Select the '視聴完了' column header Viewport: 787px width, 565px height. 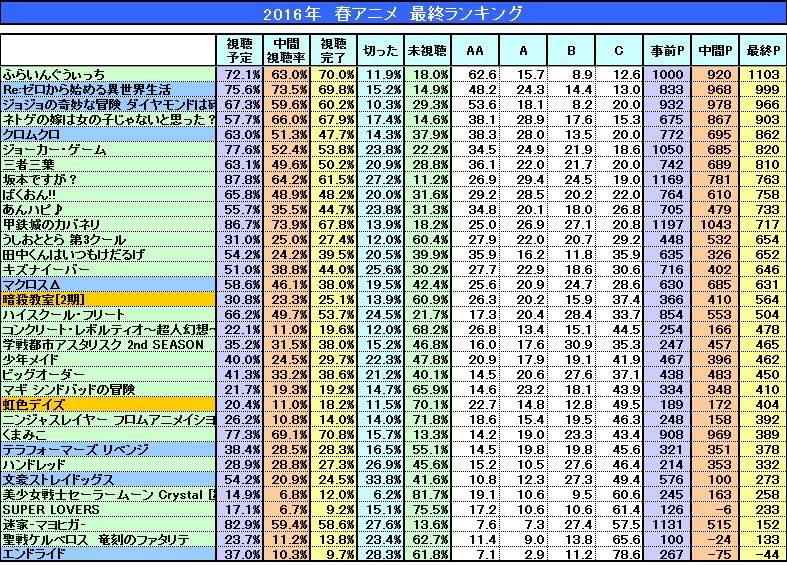tap(333, 50)
